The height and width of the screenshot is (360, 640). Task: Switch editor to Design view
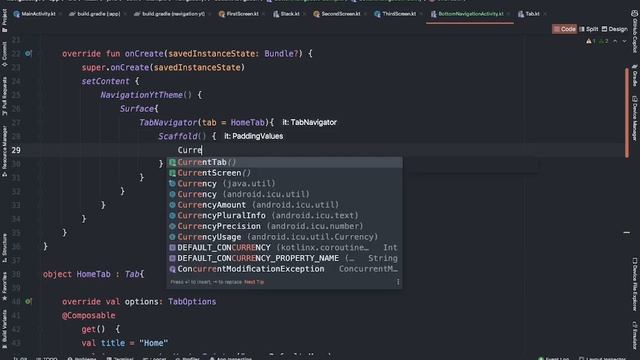click(x=615, y=29)
